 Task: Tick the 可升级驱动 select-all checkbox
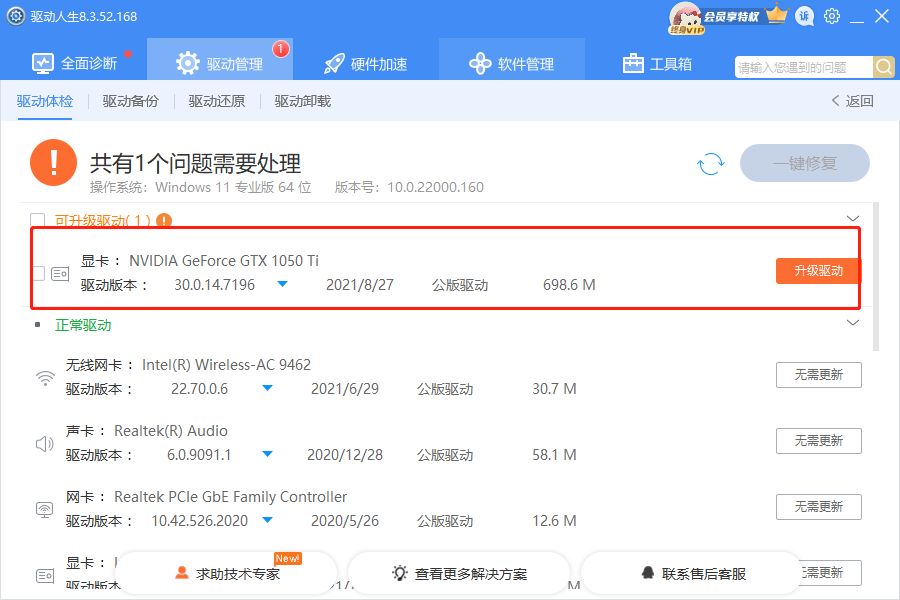click(37, 220)
